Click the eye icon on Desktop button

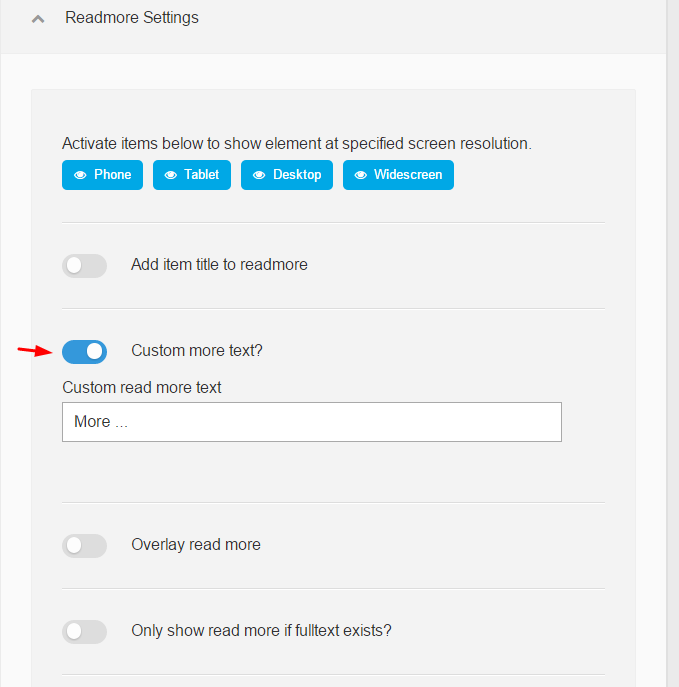click(x=259, y=175)
